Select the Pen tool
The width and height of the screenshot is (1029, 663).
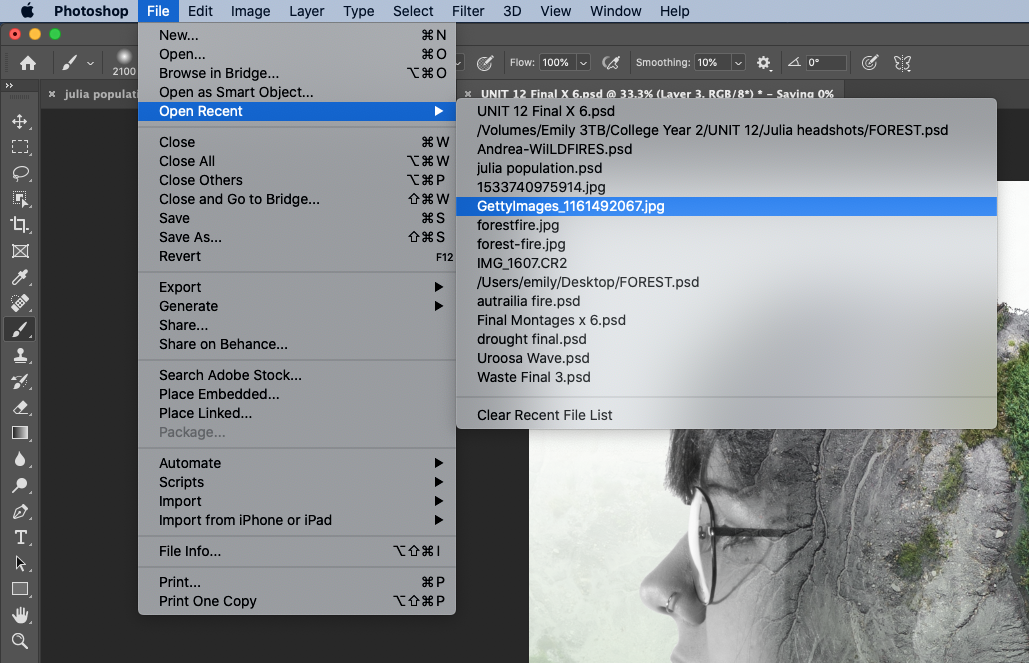click(x=20, y=511)
